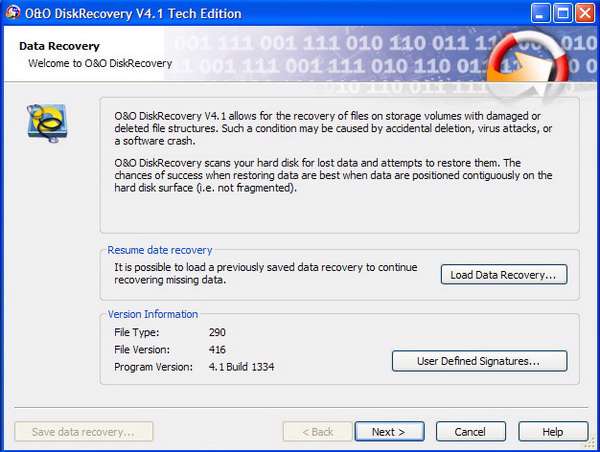Click the Save data recovery button

83,432
